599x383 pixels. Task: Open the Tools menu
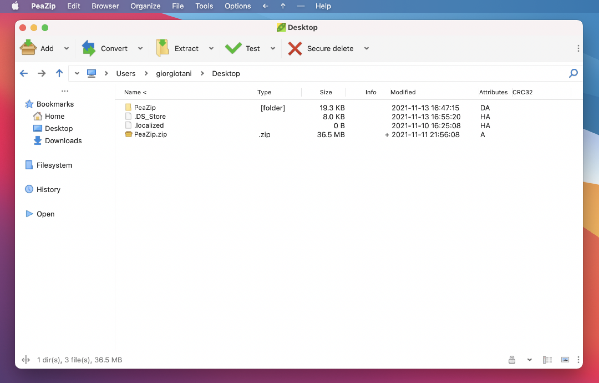(x=204, y=6)
